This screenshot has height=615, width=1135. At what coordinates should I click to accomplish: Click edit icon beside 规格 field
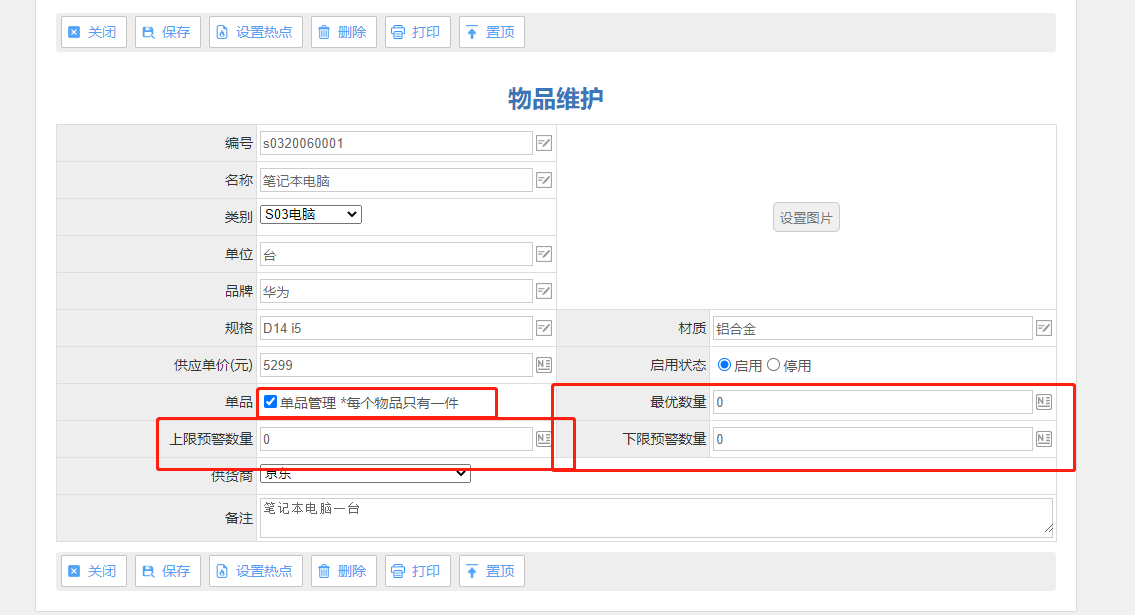544,328
